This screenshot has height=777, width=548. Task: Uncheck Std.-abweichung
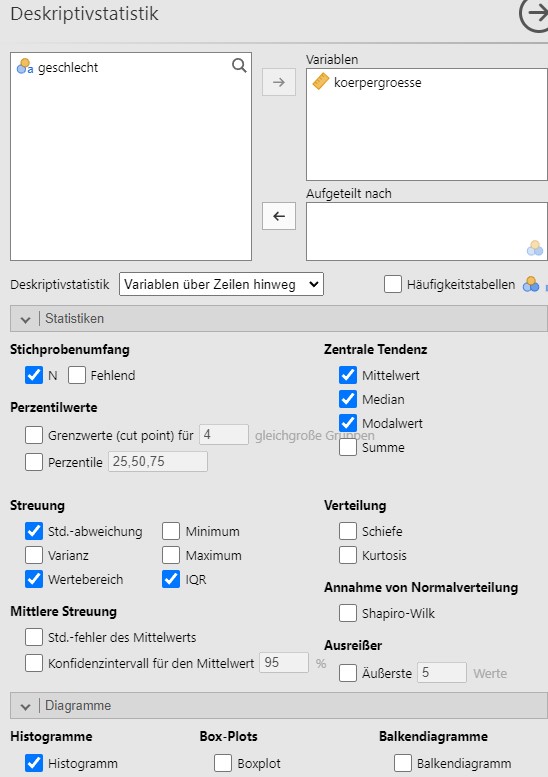(x=34, y=531)
